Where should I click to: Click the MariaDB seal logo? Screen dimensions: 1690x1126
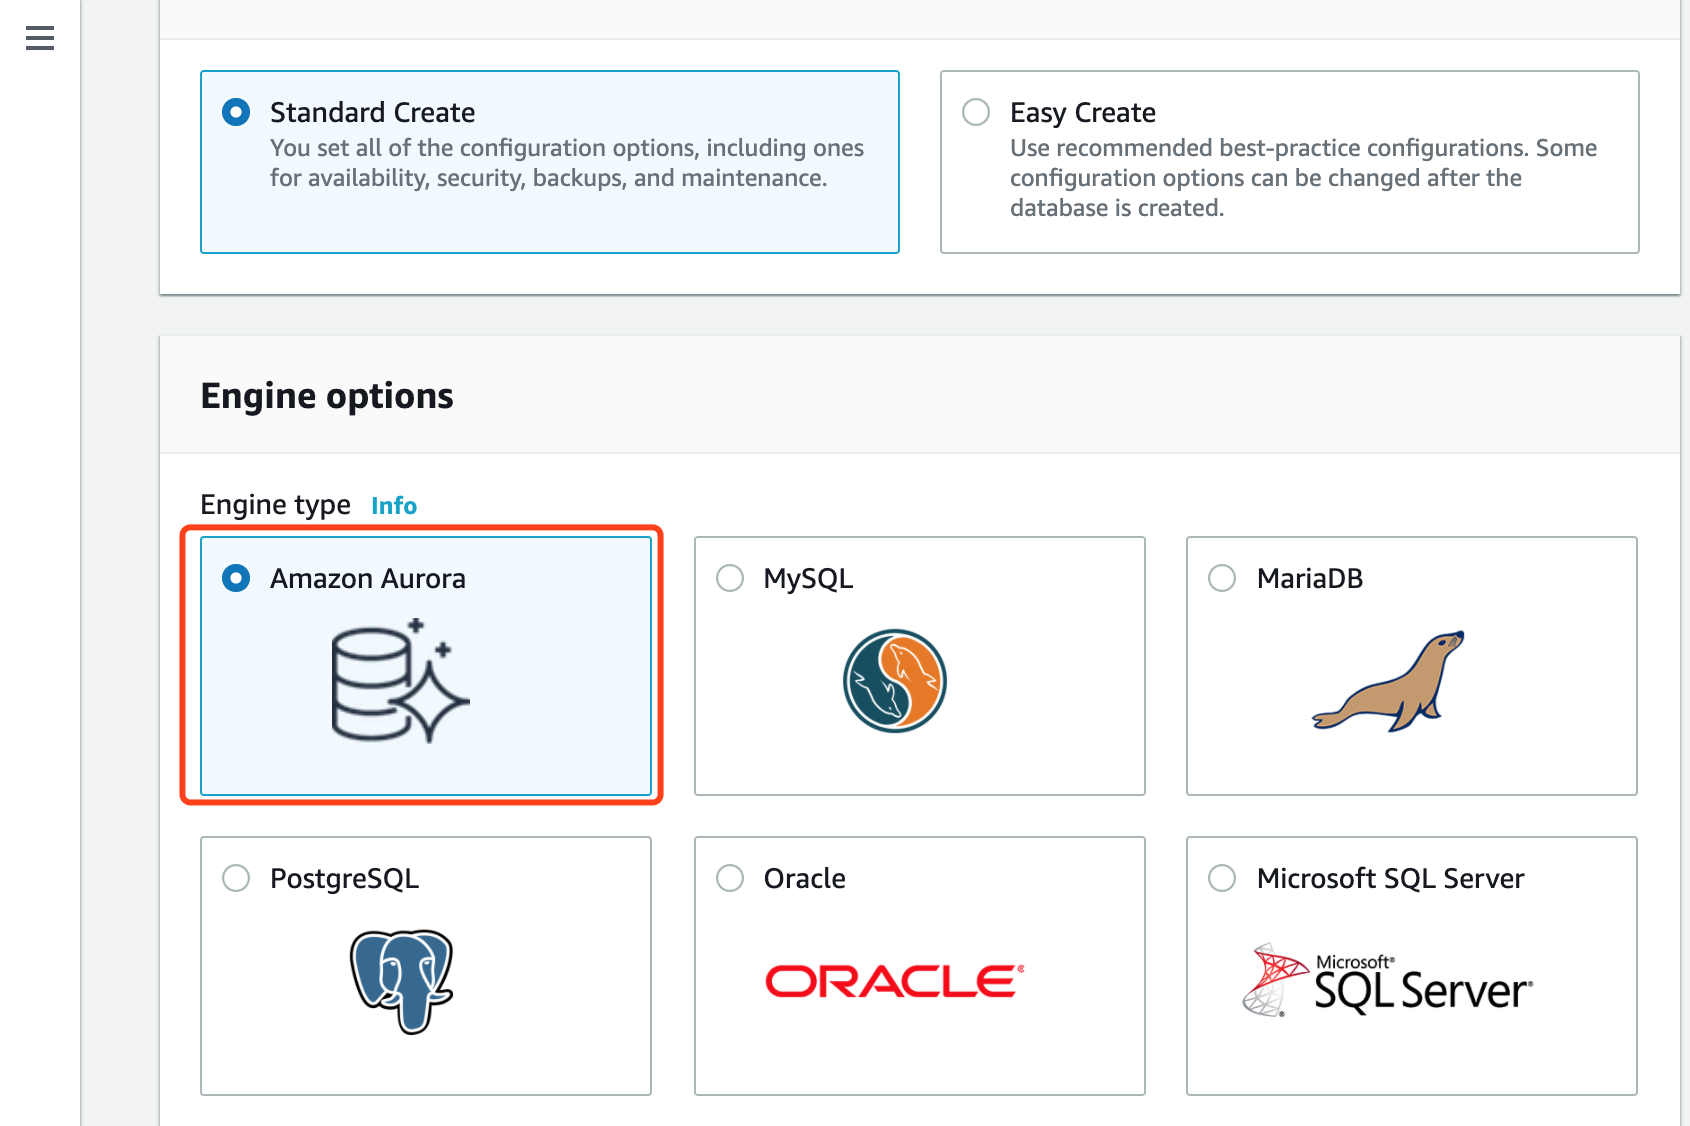(x=1389, y=681)
